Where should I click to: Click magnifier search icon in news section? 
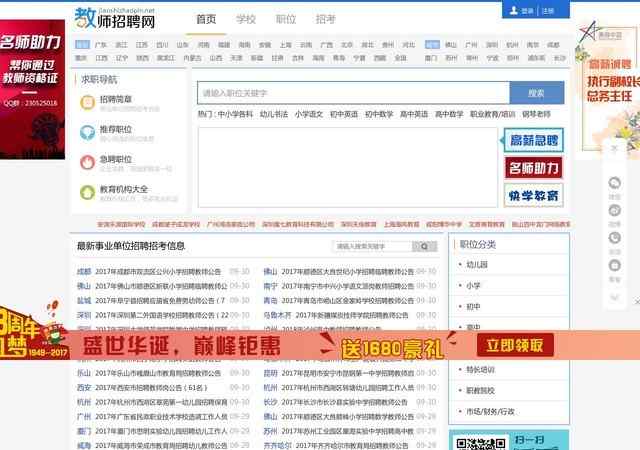[424, 246]
